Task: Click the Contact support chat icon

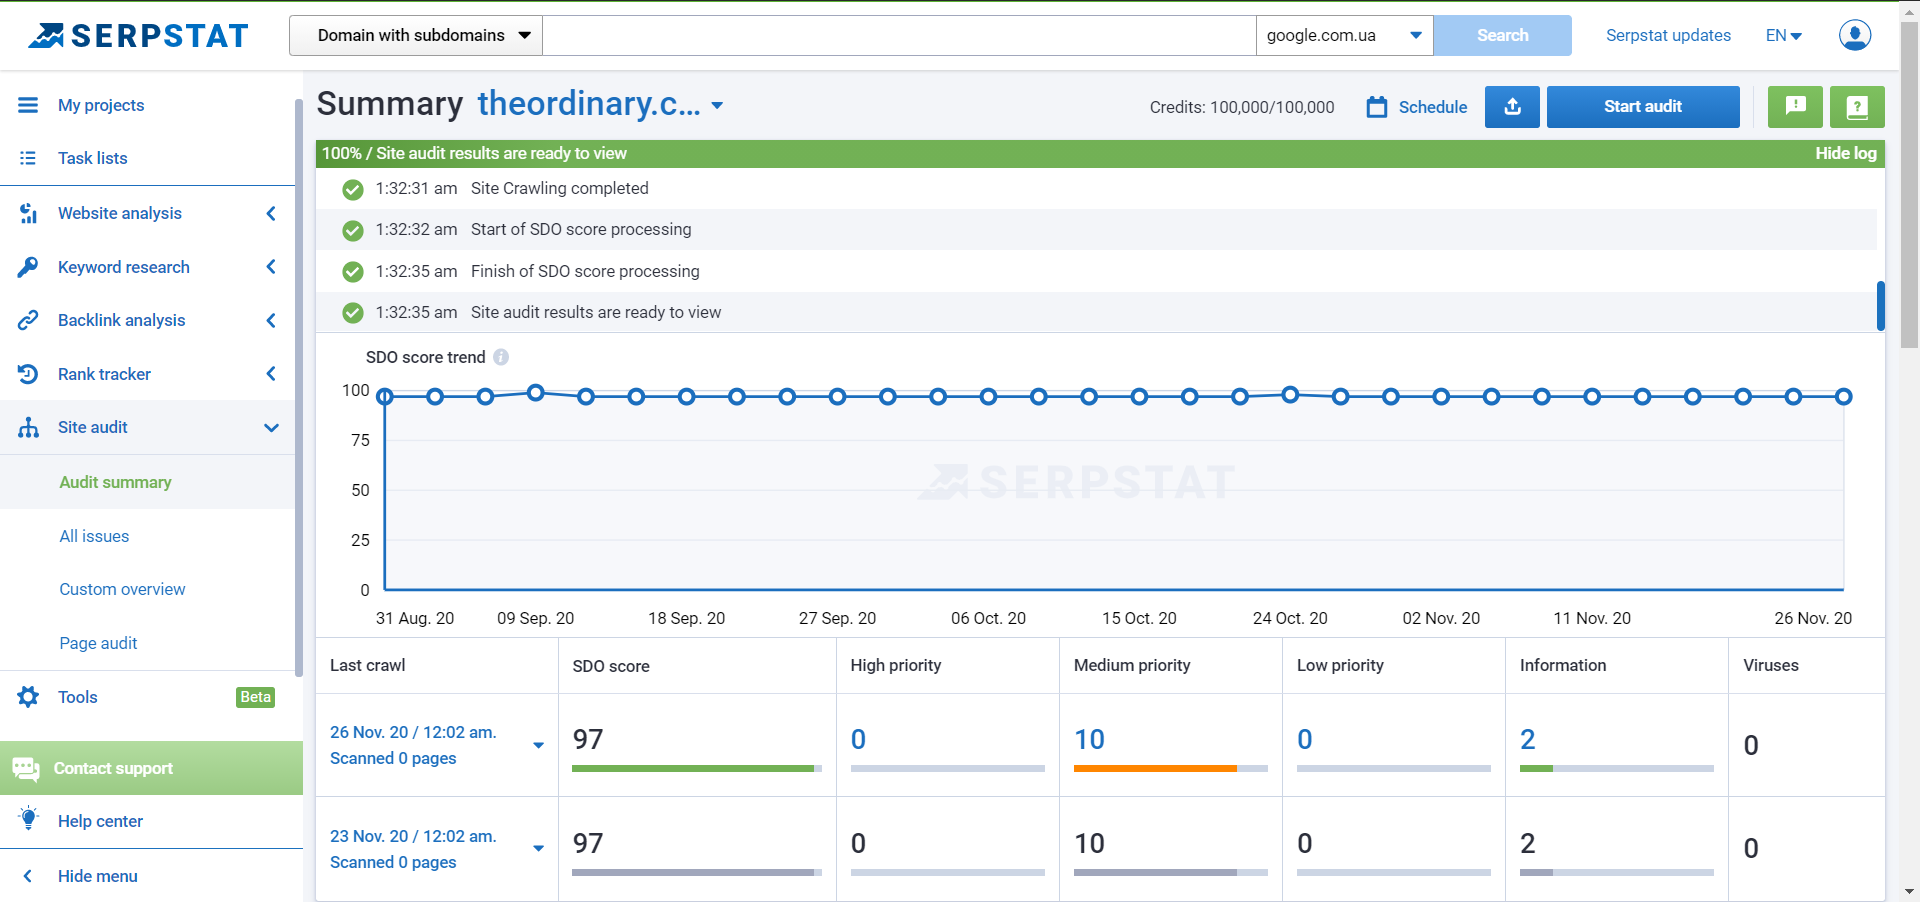Action: click(x=26, y=768)
